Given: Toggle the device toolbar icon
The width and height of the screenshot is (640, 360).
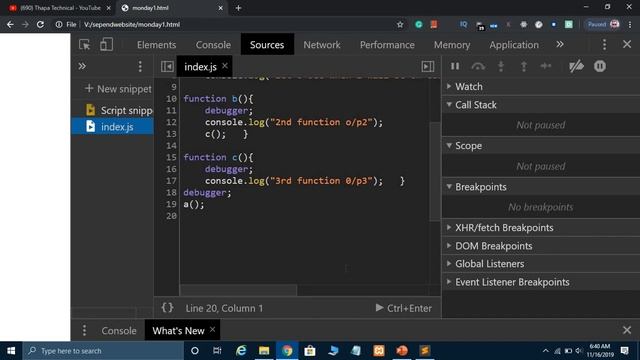Looking at the screenshot, I should coord(107,44).
